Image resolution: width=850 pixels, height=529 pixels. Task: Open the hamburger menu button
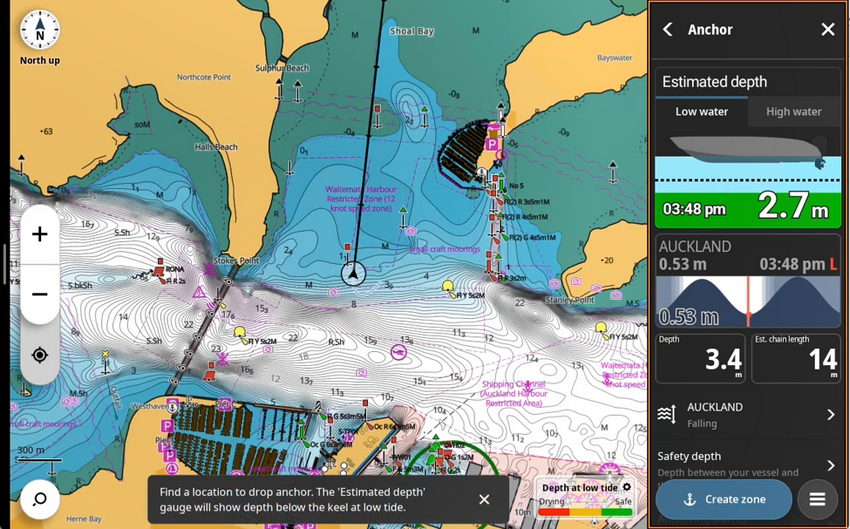coord(817,499)
